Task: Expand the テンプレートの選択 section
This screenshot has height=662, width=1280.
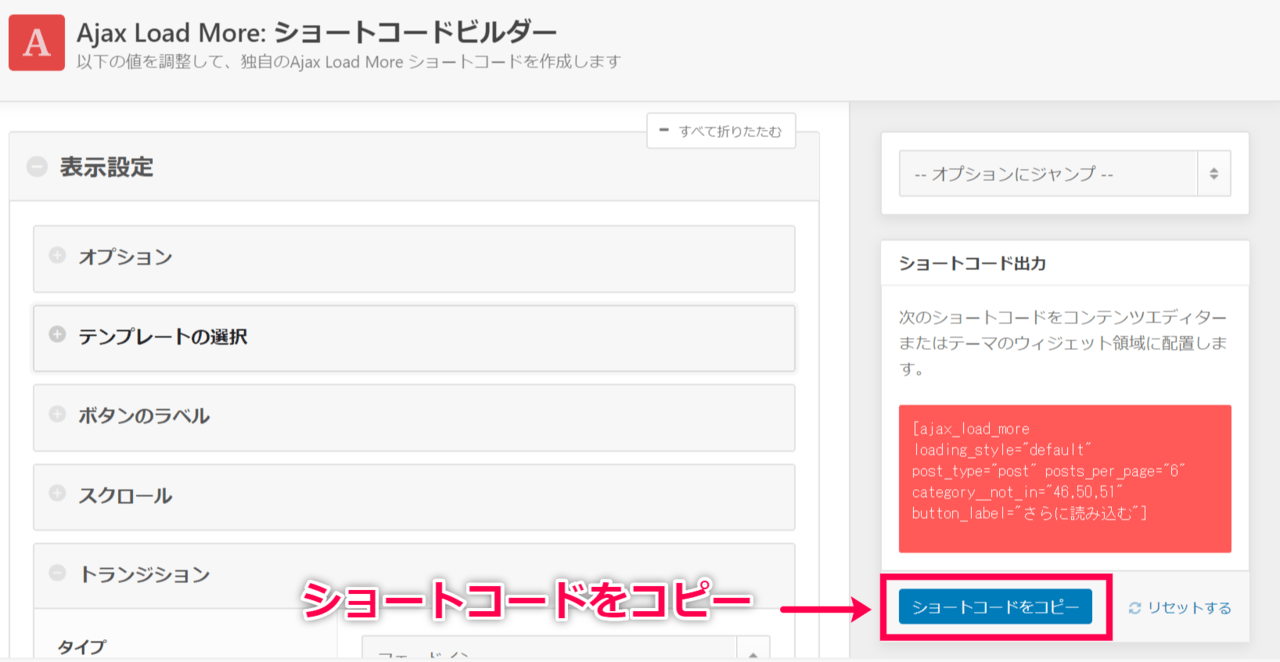Action: [x=414, y=337]
